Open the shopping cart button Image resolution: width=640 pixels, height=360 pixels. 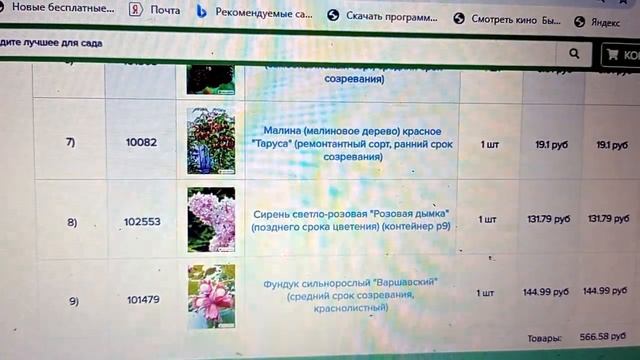pos(621,55)
